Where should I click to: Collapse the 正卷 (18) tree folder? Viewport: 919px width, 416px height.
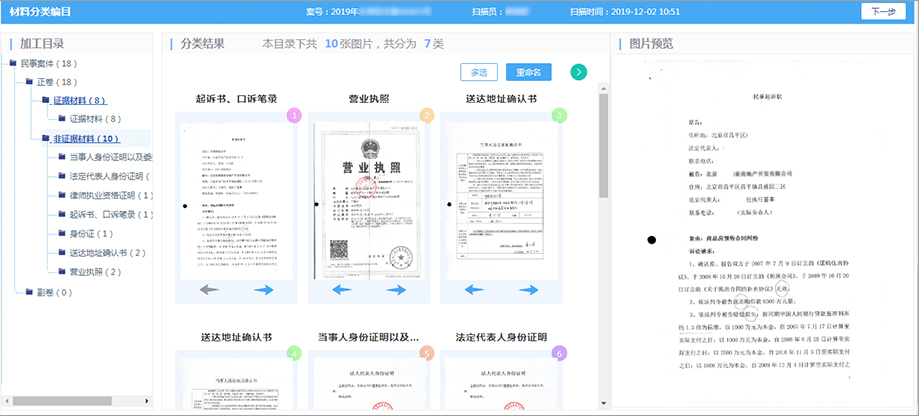[28, 82]
